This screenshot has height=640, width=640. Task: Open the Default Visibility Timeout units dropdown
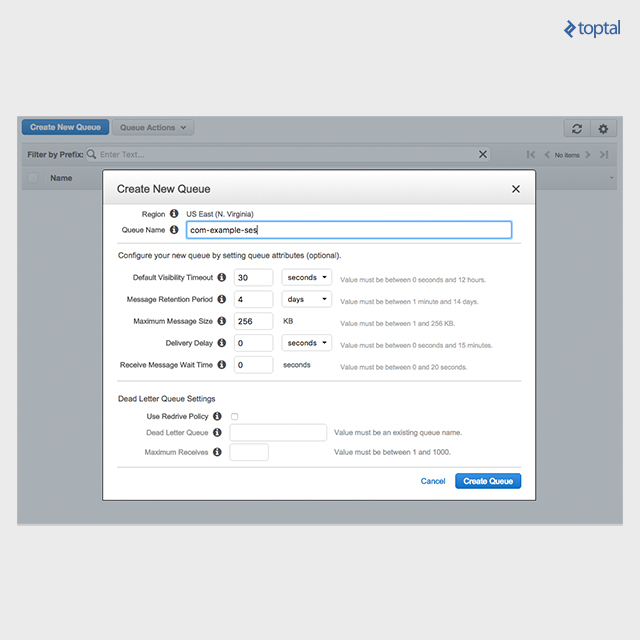pyautogui.click(x=306, y=277)
